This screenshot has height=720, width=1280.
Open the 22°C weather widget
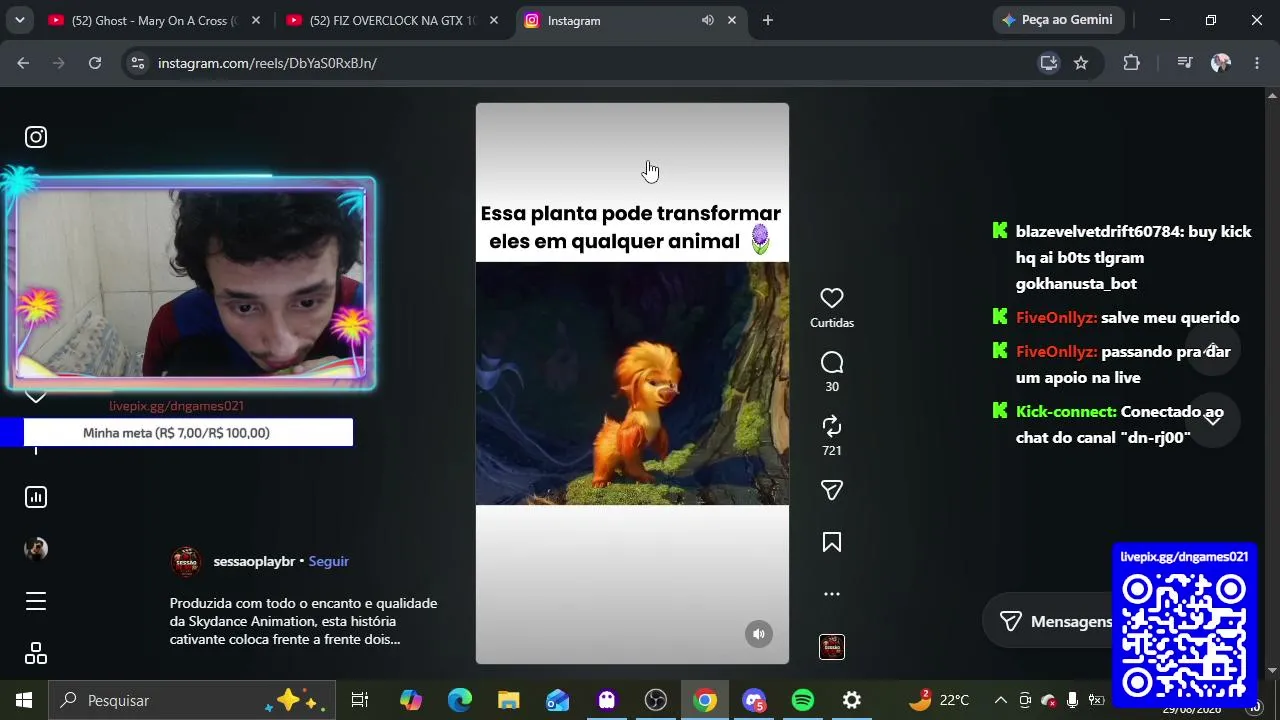[x=939, y=700]
